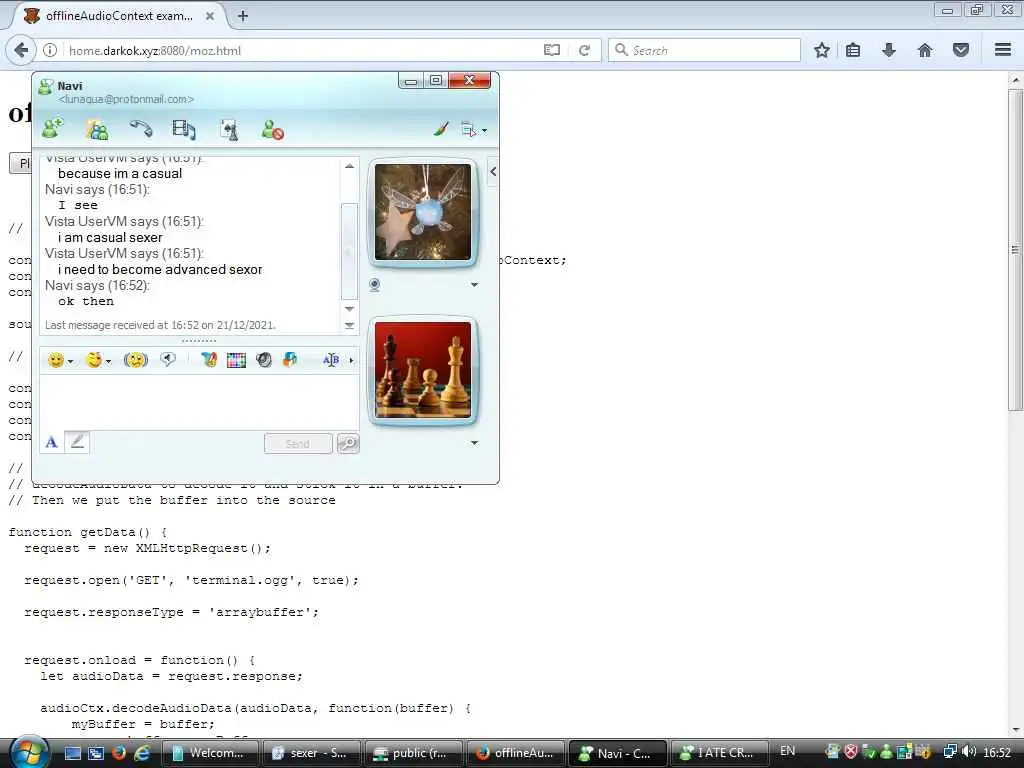1024x768 pixels.
Task: Click the page scrollbar down arrow
Action: [x=1016, y=730]
